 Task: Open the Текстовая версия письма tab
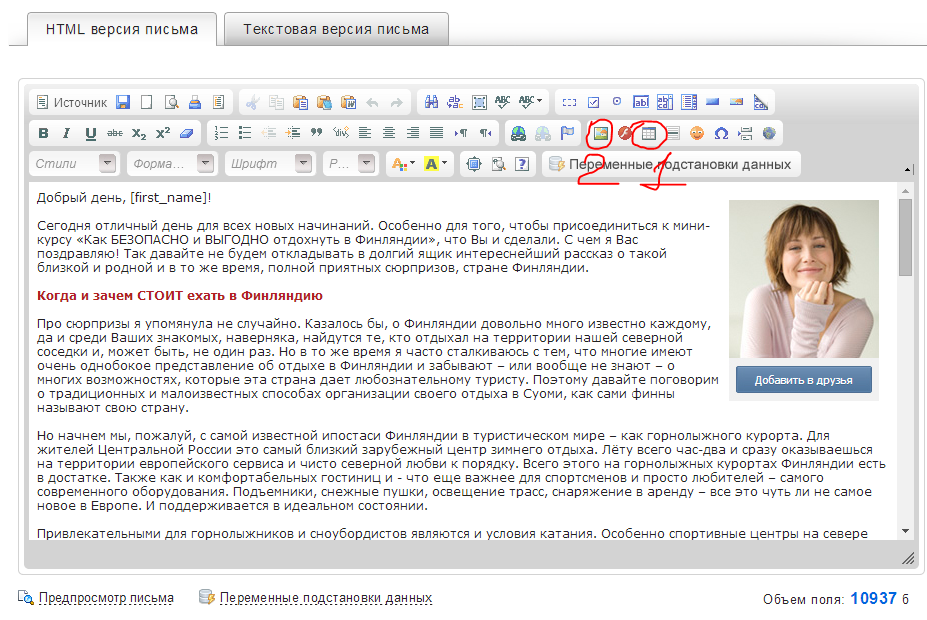(336, 29)
